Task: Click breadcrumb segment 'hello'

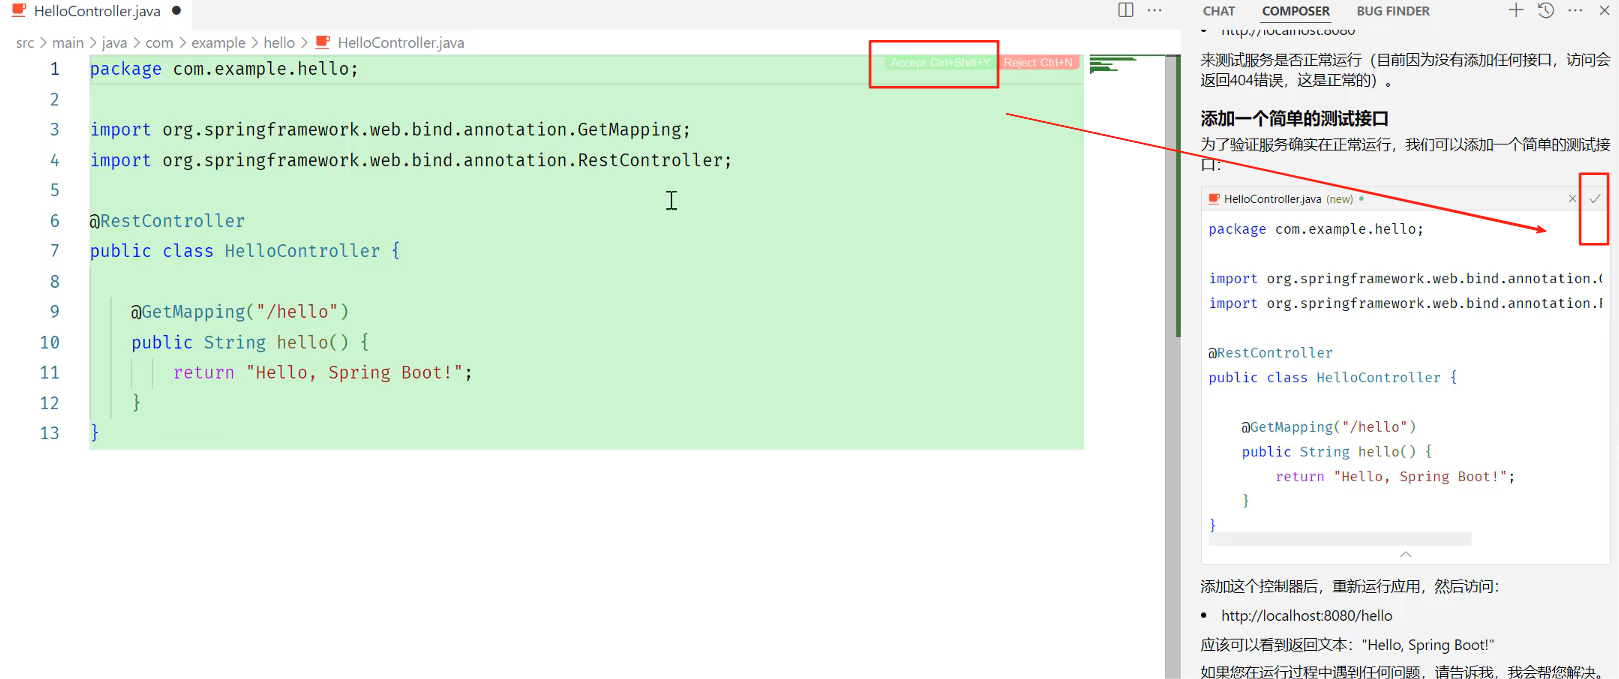Action: coord(279,43)
